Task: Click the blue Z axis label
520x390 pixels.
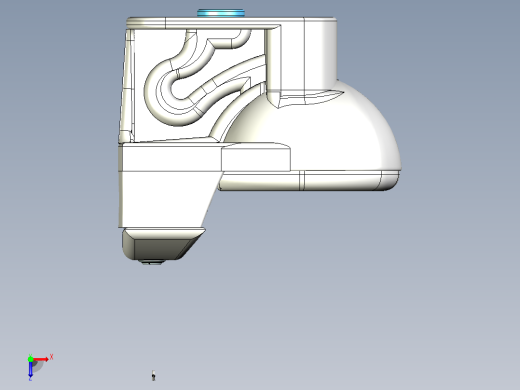Action: pyautogui.click(x=30, y=379)
